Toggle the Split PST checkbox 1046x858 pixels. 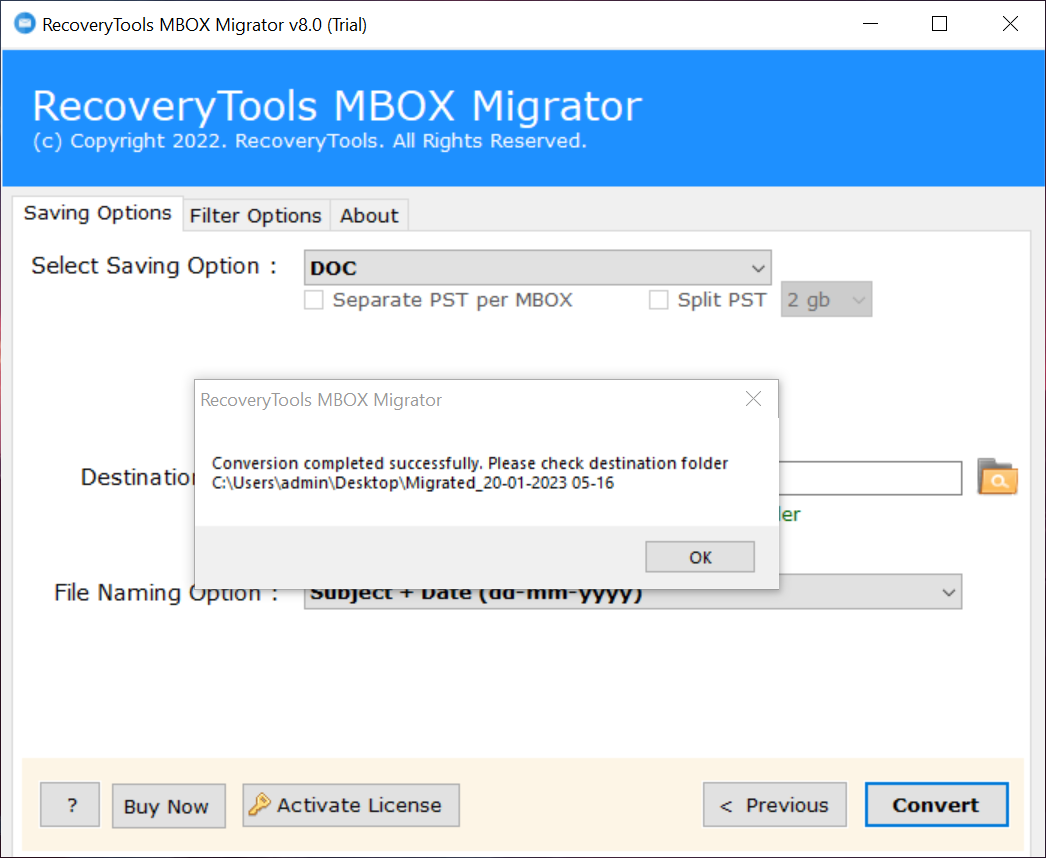658,300
